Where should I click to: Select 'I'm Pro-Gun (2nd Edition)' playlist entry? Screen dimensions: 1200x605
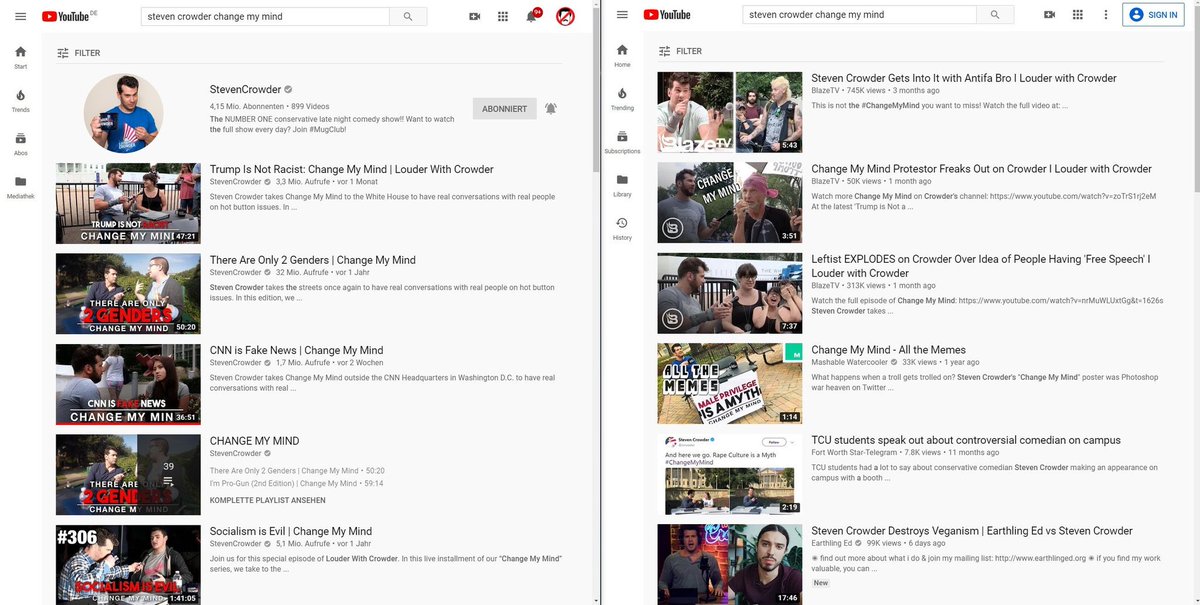[296, 484]
